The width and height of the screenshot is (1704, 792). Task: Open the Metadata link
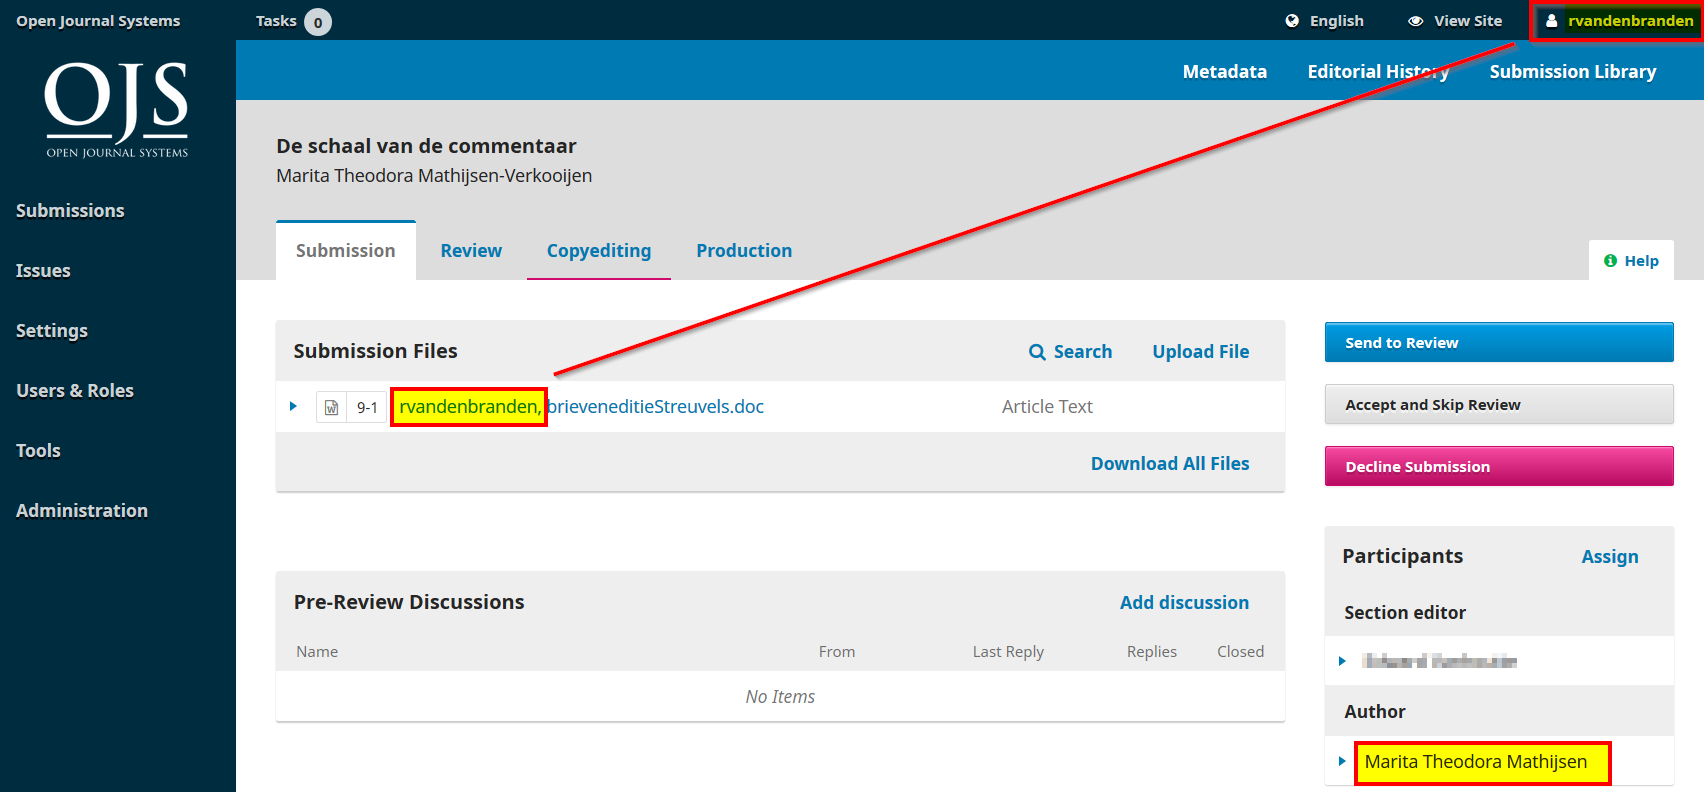click(1225, 72)
